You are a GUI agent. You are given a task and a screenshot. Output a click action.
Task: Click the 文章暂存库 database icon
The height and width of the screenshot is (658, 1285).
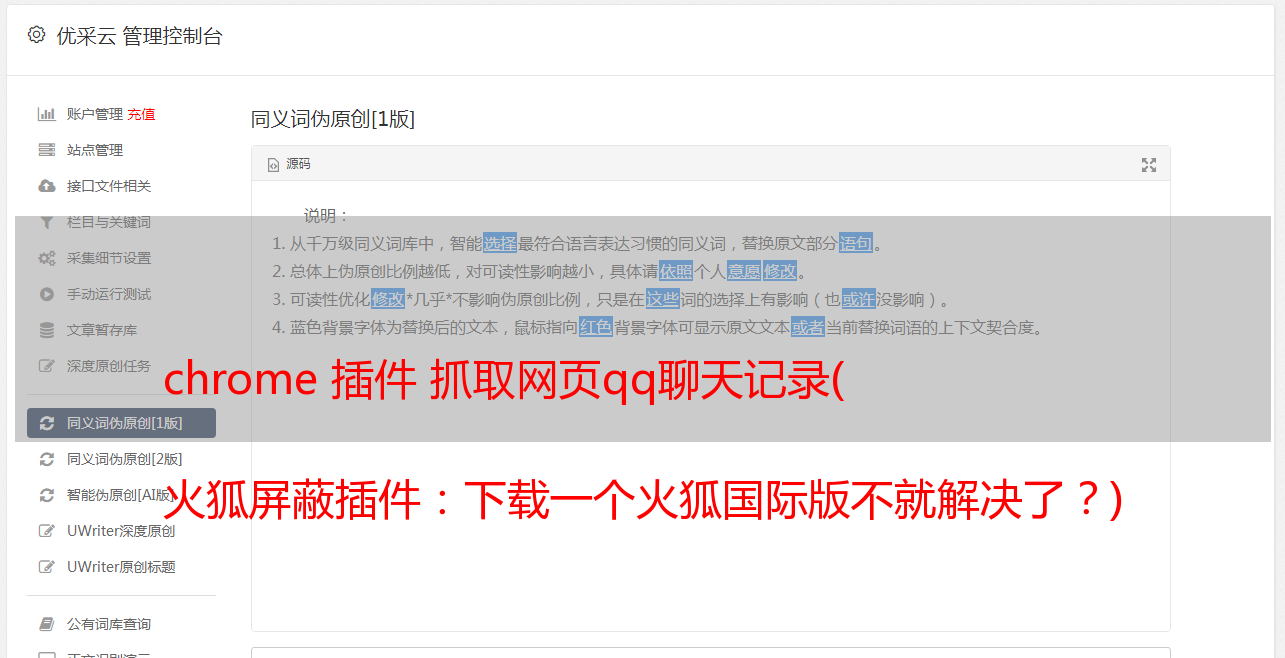(x=46, y=330)
